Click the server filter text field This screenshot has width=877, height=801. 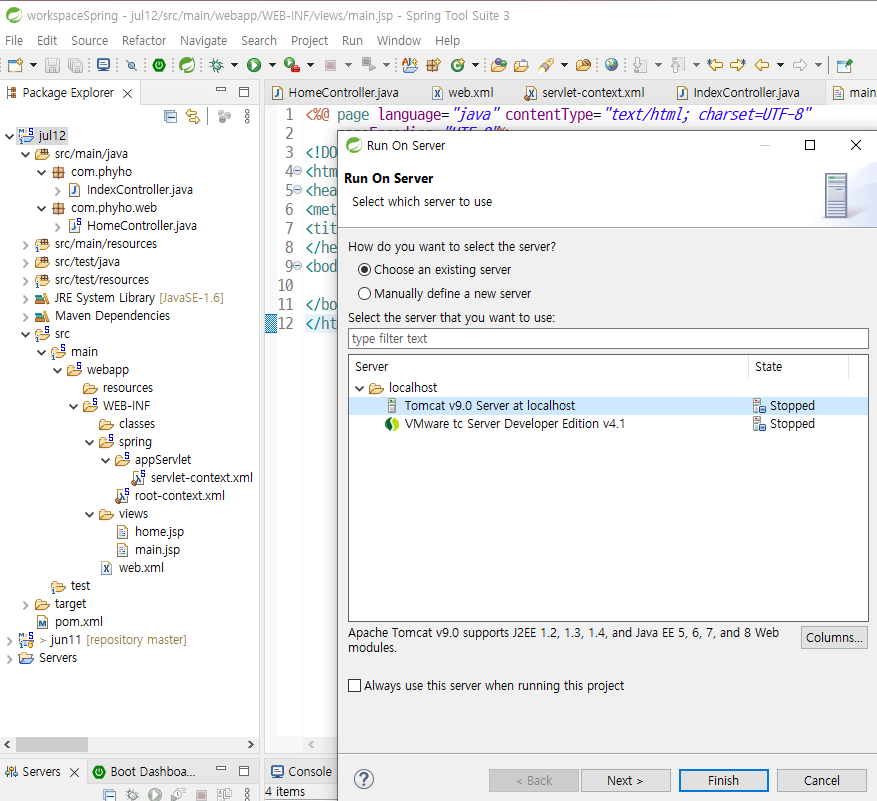point(608,338)
